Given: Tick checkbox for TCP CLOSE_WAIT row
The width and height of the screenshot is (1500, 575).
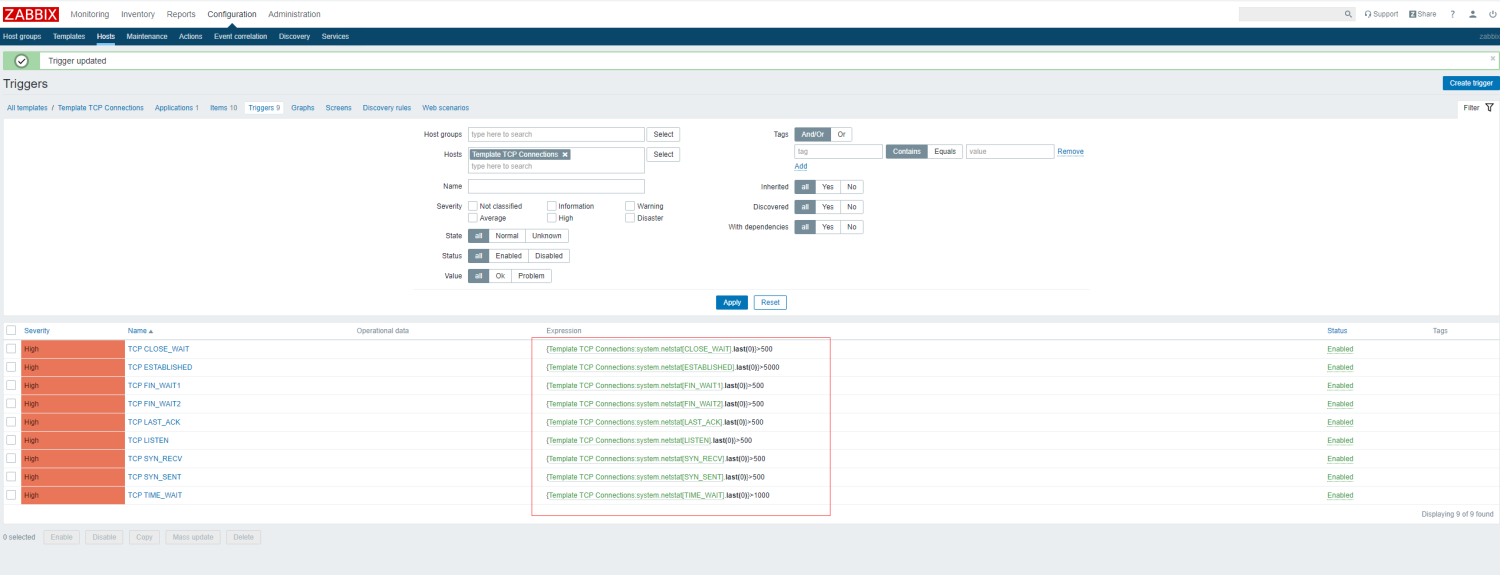Looking at the screenshot, I should [x=11, y=348].
